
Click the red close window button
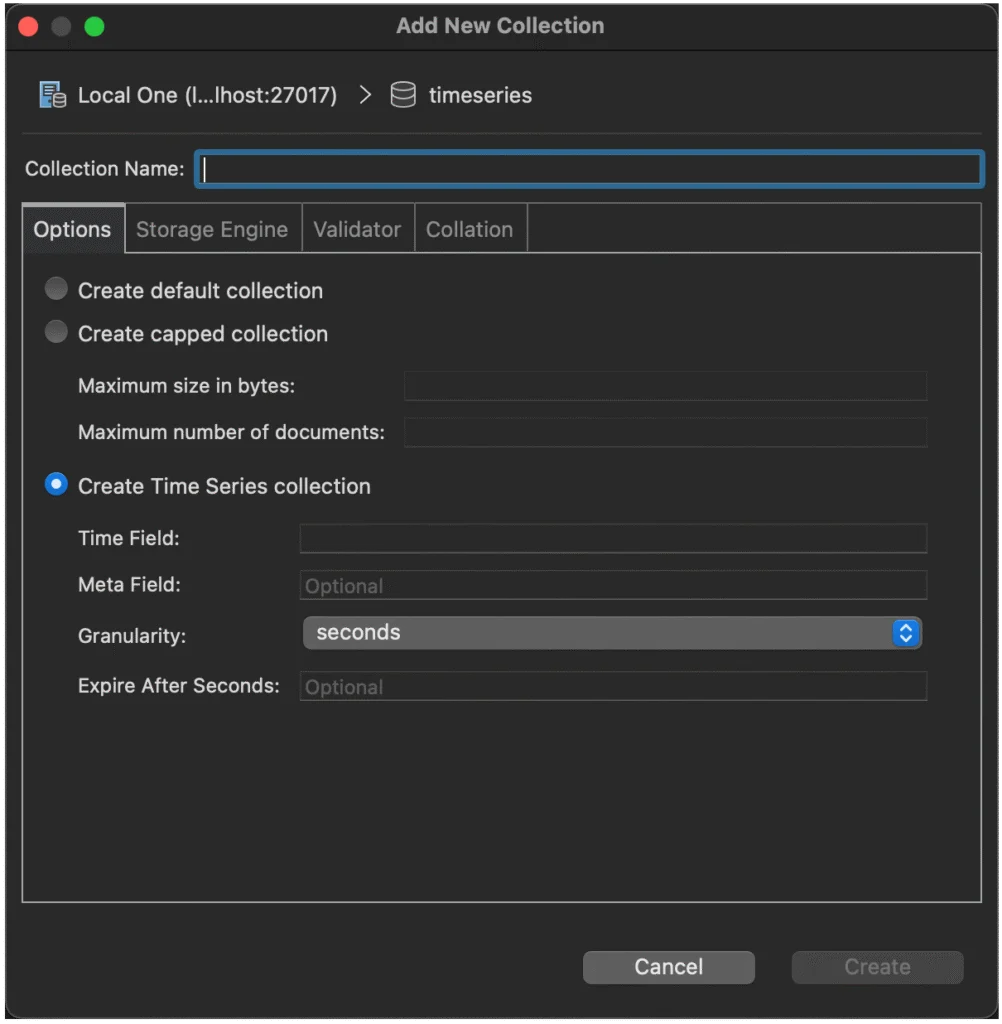[28, 26]
